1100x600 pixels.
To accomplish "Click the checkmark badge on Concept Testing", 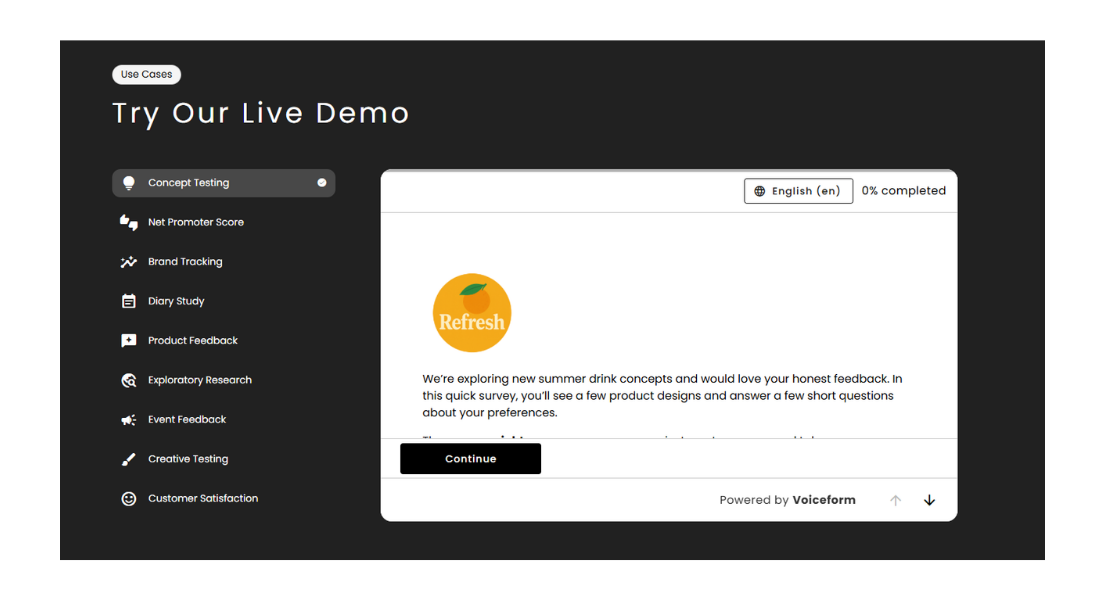I will point(321,182).
